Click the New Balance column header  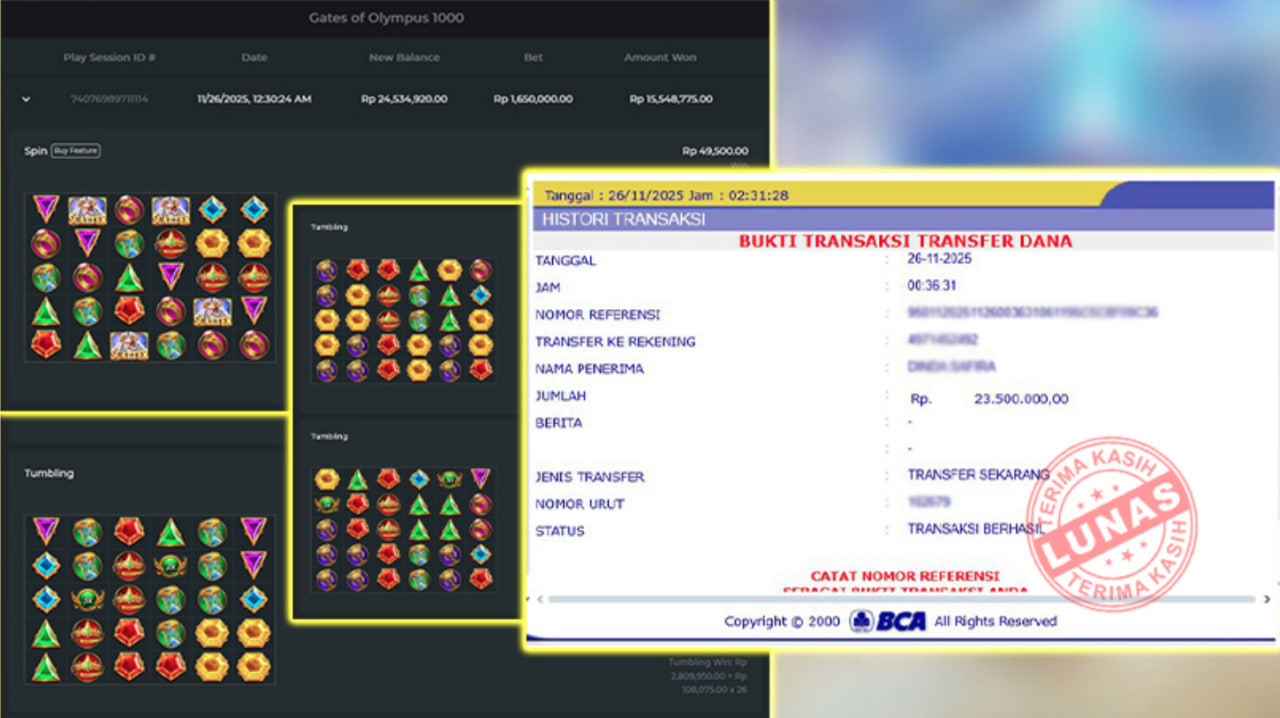pyautogui.click(x=404, y=58)
